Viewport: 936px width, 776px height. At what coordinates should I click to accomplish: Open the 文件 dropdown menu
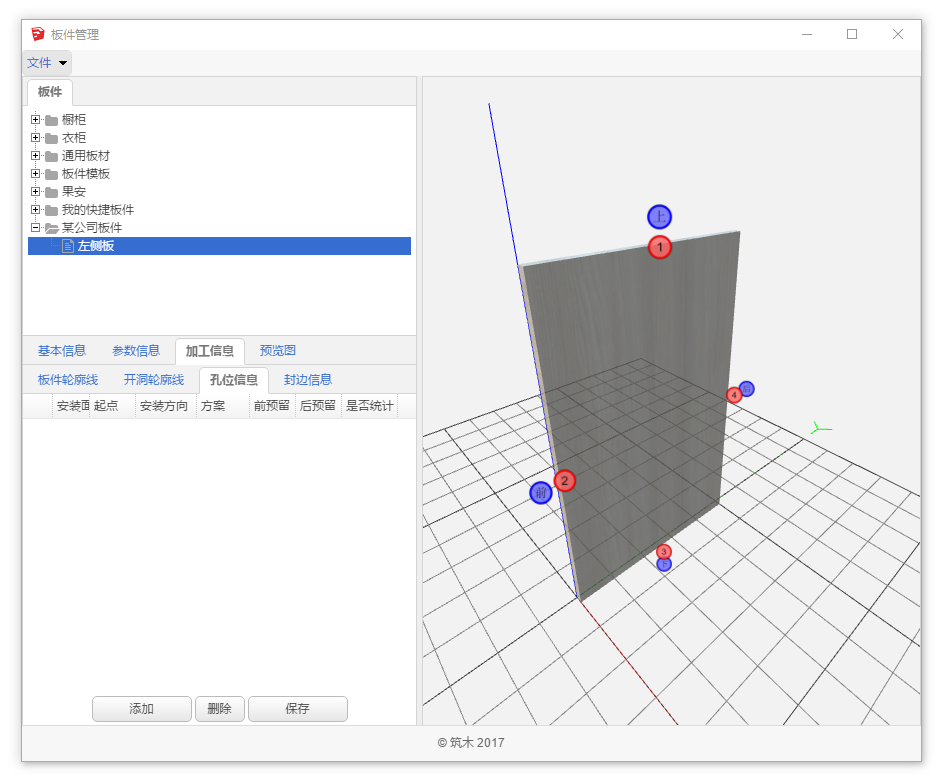47,63
